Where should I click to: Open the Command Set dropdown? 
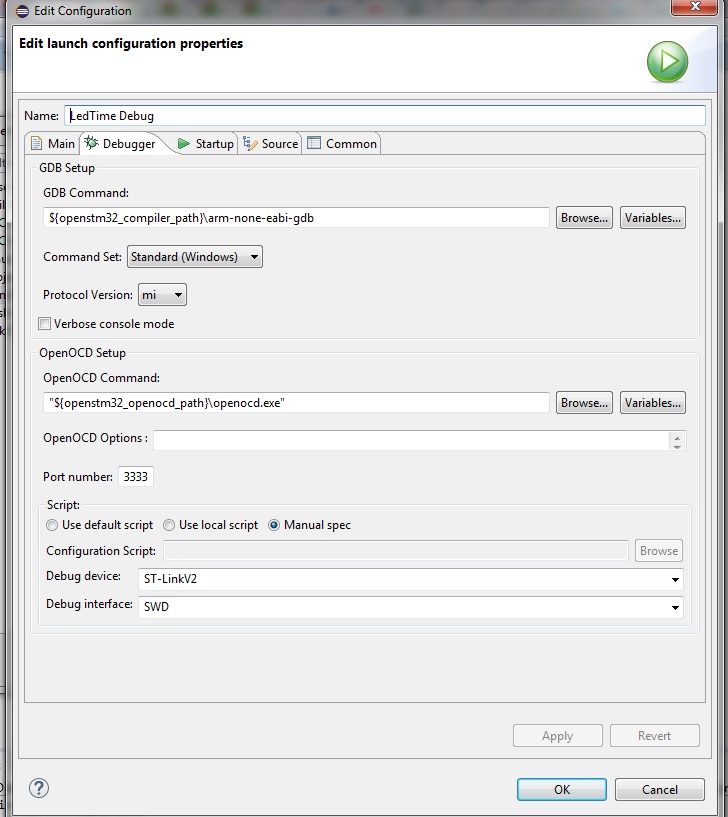194,257
